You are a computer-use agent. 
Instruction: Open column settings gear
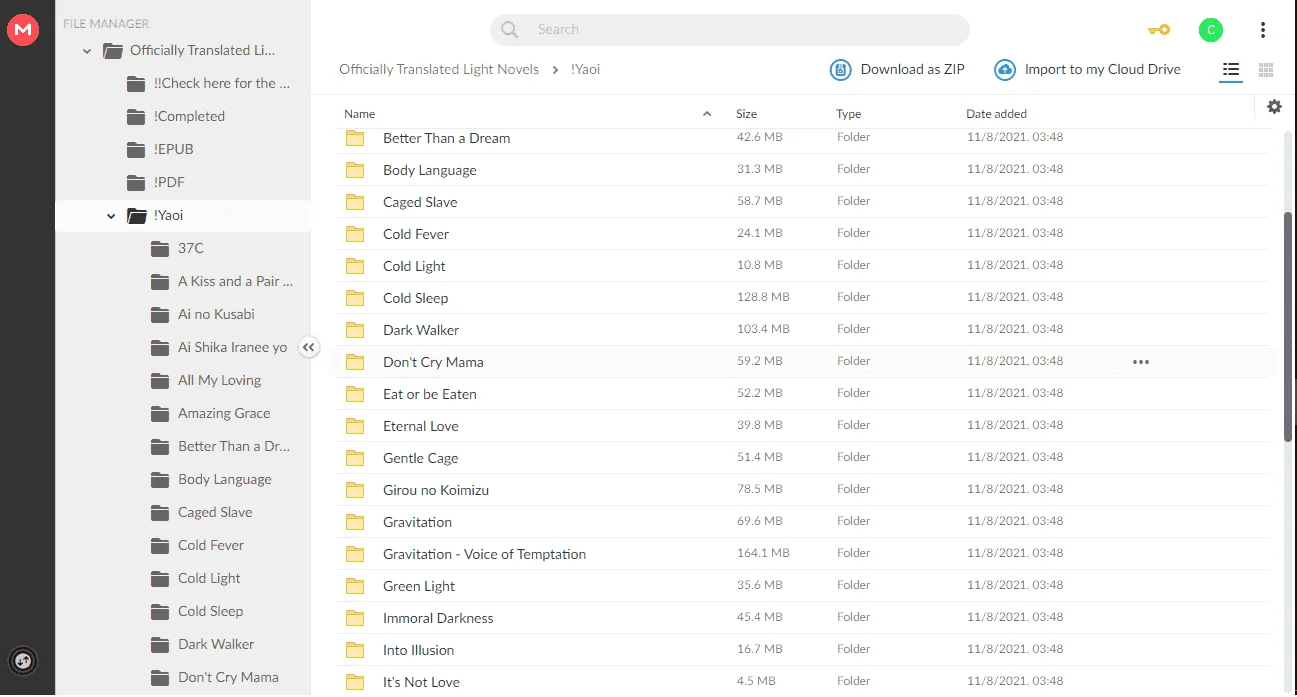click(1274, 107)
